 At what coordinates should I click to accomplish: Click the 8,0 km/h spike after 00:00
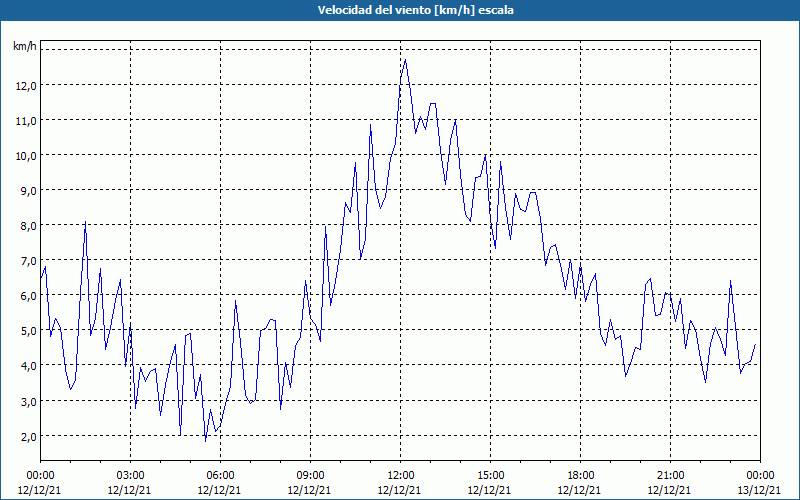85,222
